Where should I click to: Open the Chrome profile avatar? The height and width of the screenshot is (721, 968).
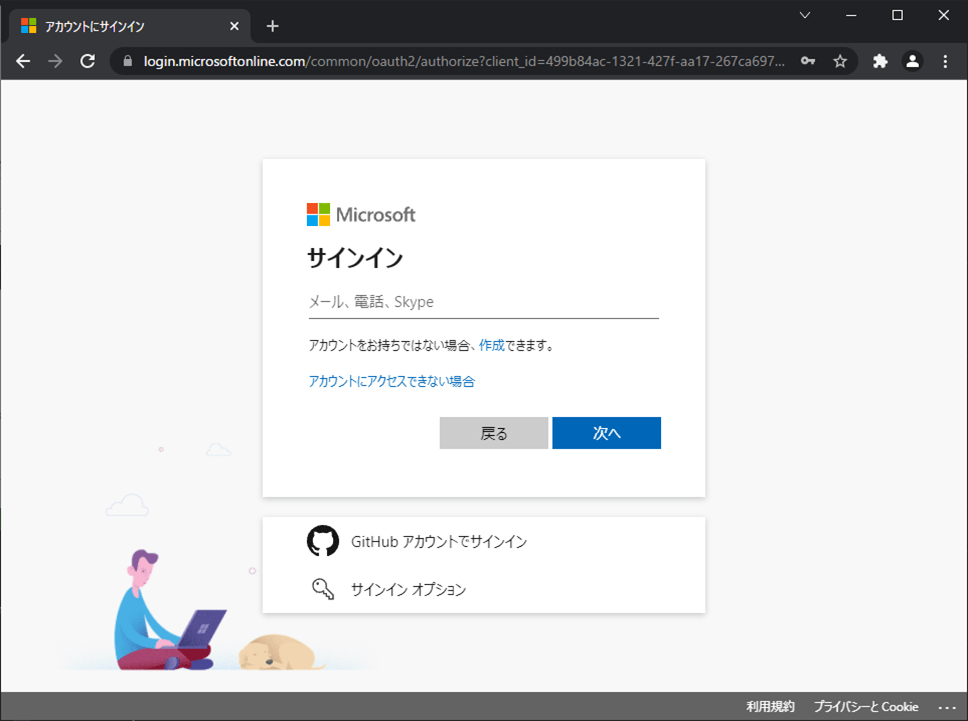pyautogui.click(x=912, y=61)
